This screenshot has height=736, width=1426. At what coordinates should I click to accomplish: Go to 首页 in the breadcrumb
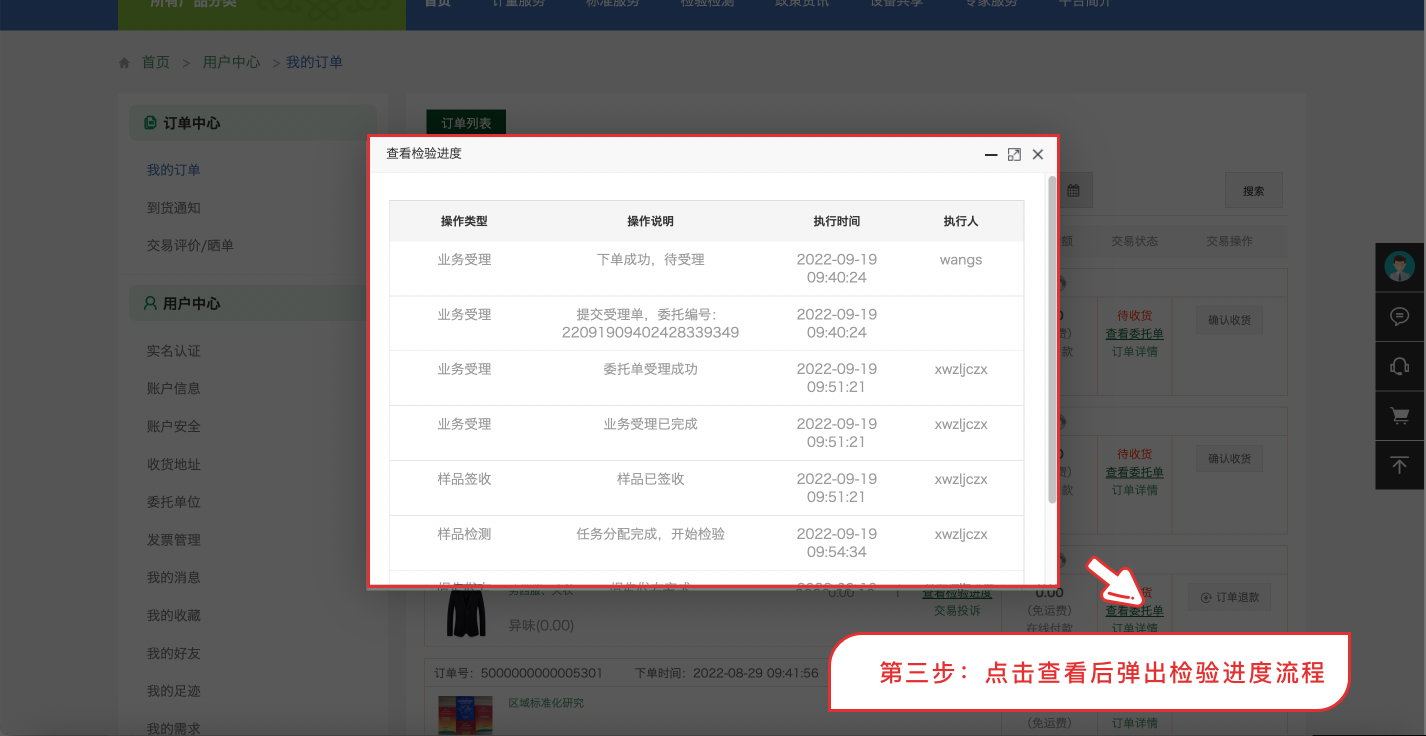pyautogui.click(x=156, y=62)
